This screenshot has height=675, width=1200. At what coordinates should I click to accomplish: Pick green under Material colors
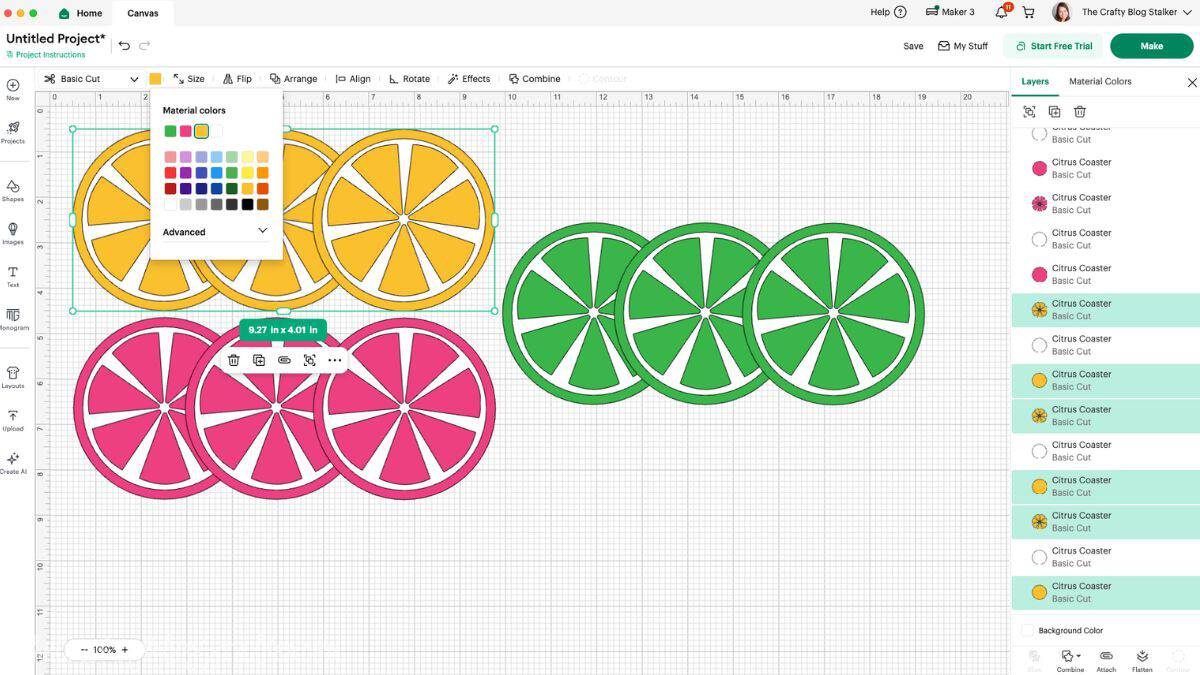tap(171, 131)
